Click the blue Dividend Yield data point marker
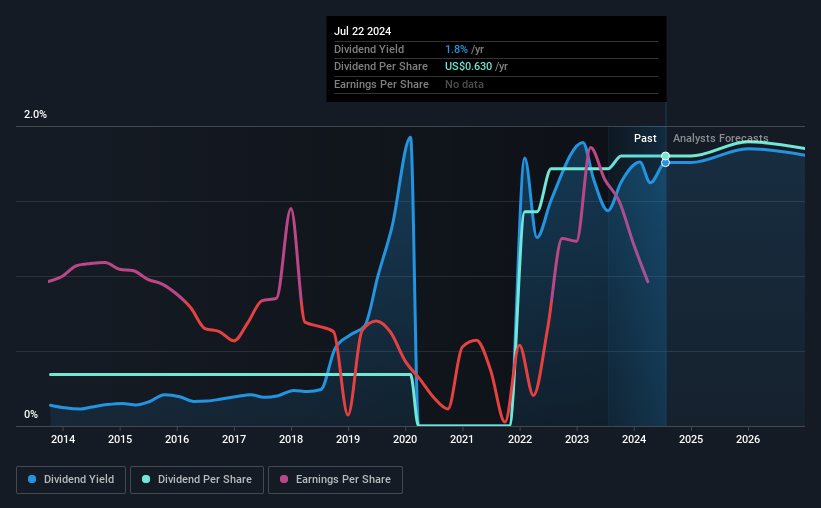This screenshot has width=821, height=508. coord(665,163)
